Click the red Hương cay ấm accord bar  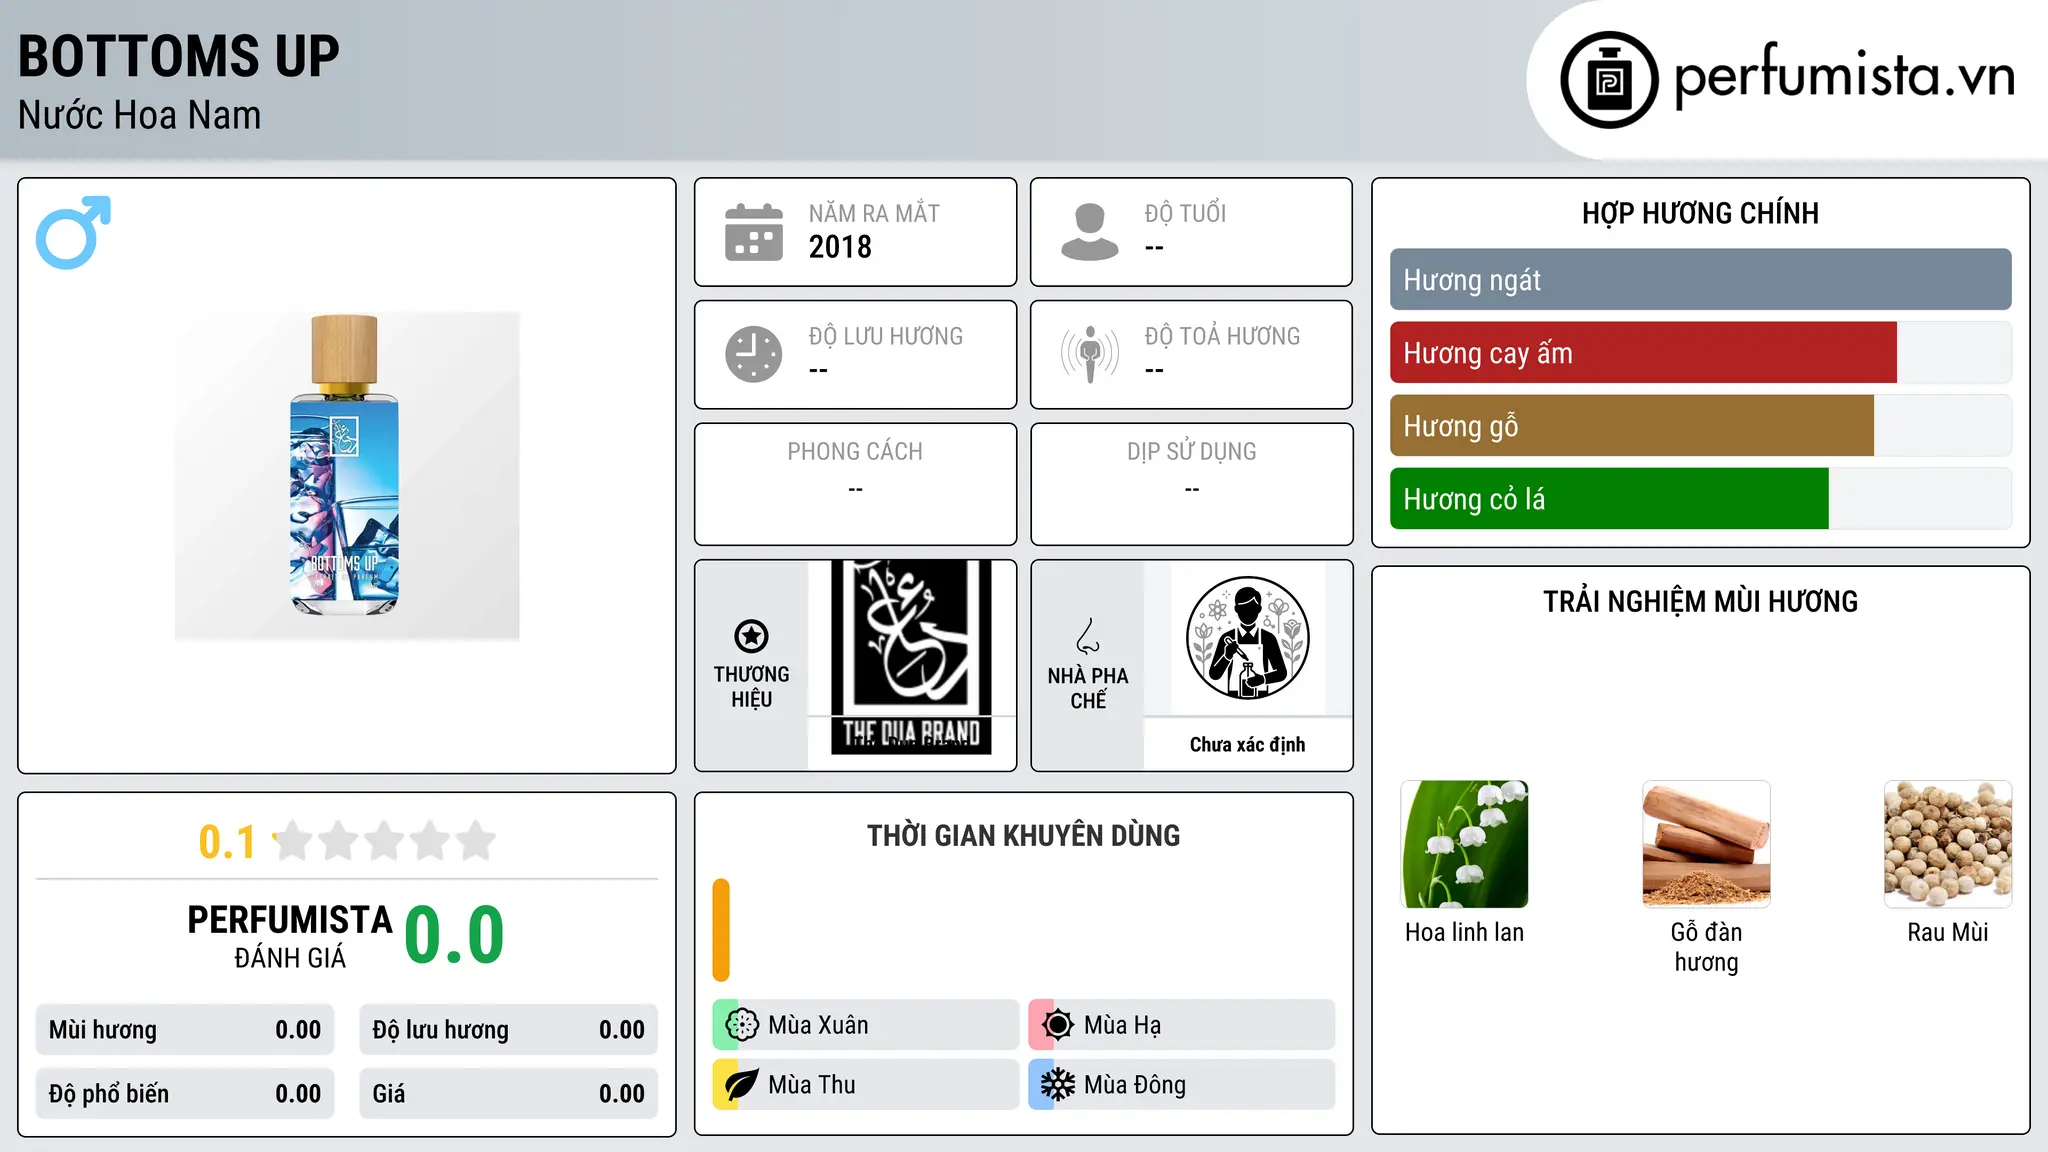[x=1643, y=352]
